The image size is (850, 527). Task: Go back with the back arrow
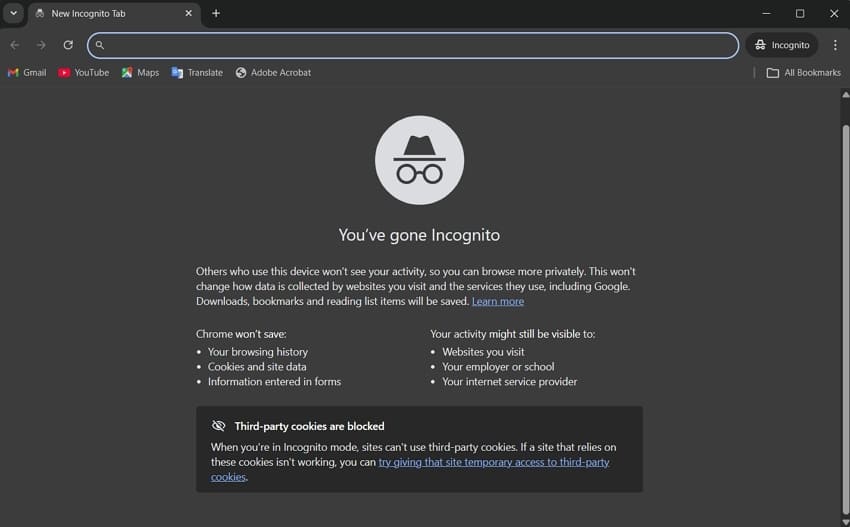tap(15, 45)
